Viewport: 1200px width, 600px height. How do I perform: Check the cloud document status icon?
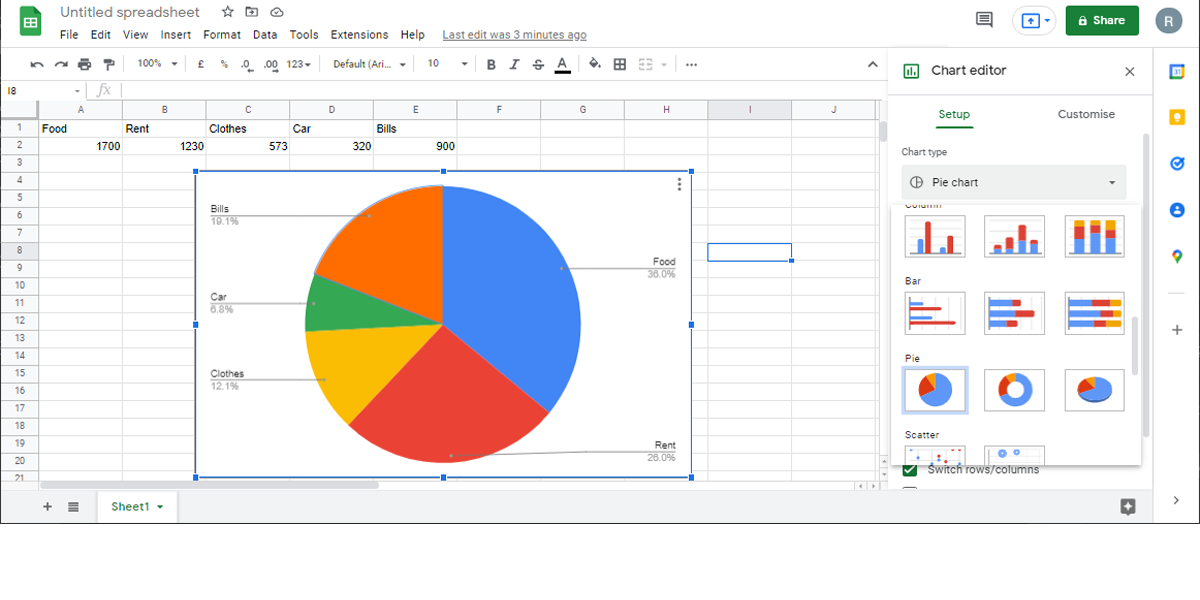coord(277,12)
